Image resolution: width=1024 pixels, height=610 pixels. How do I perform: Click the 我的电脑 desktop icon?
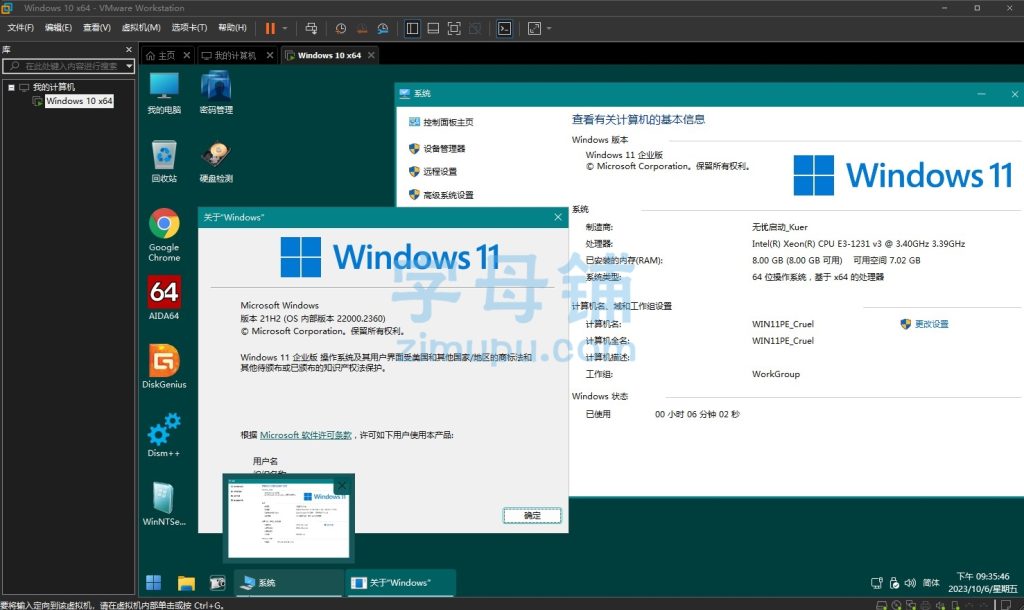[164, 93]
